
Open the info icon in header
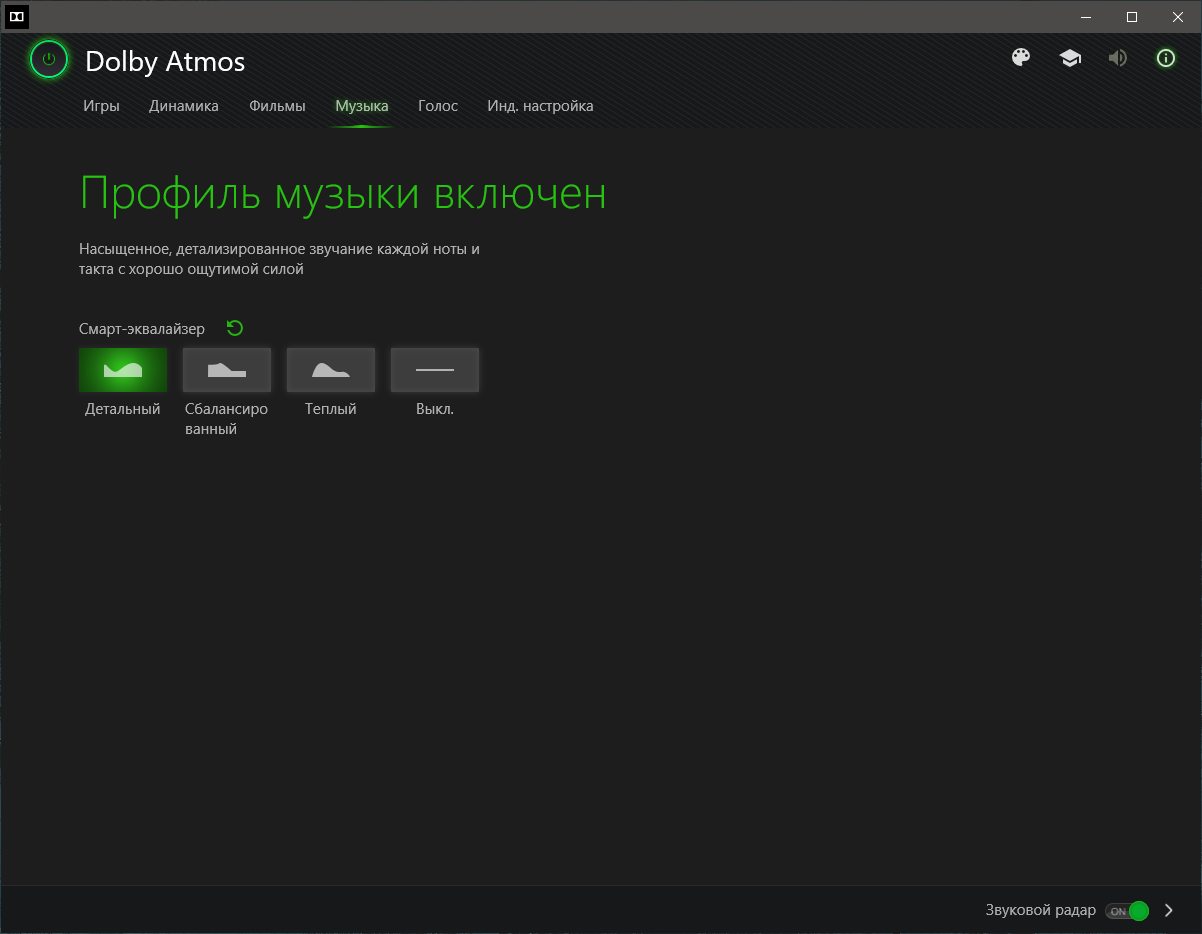(x=1165, y=58)
